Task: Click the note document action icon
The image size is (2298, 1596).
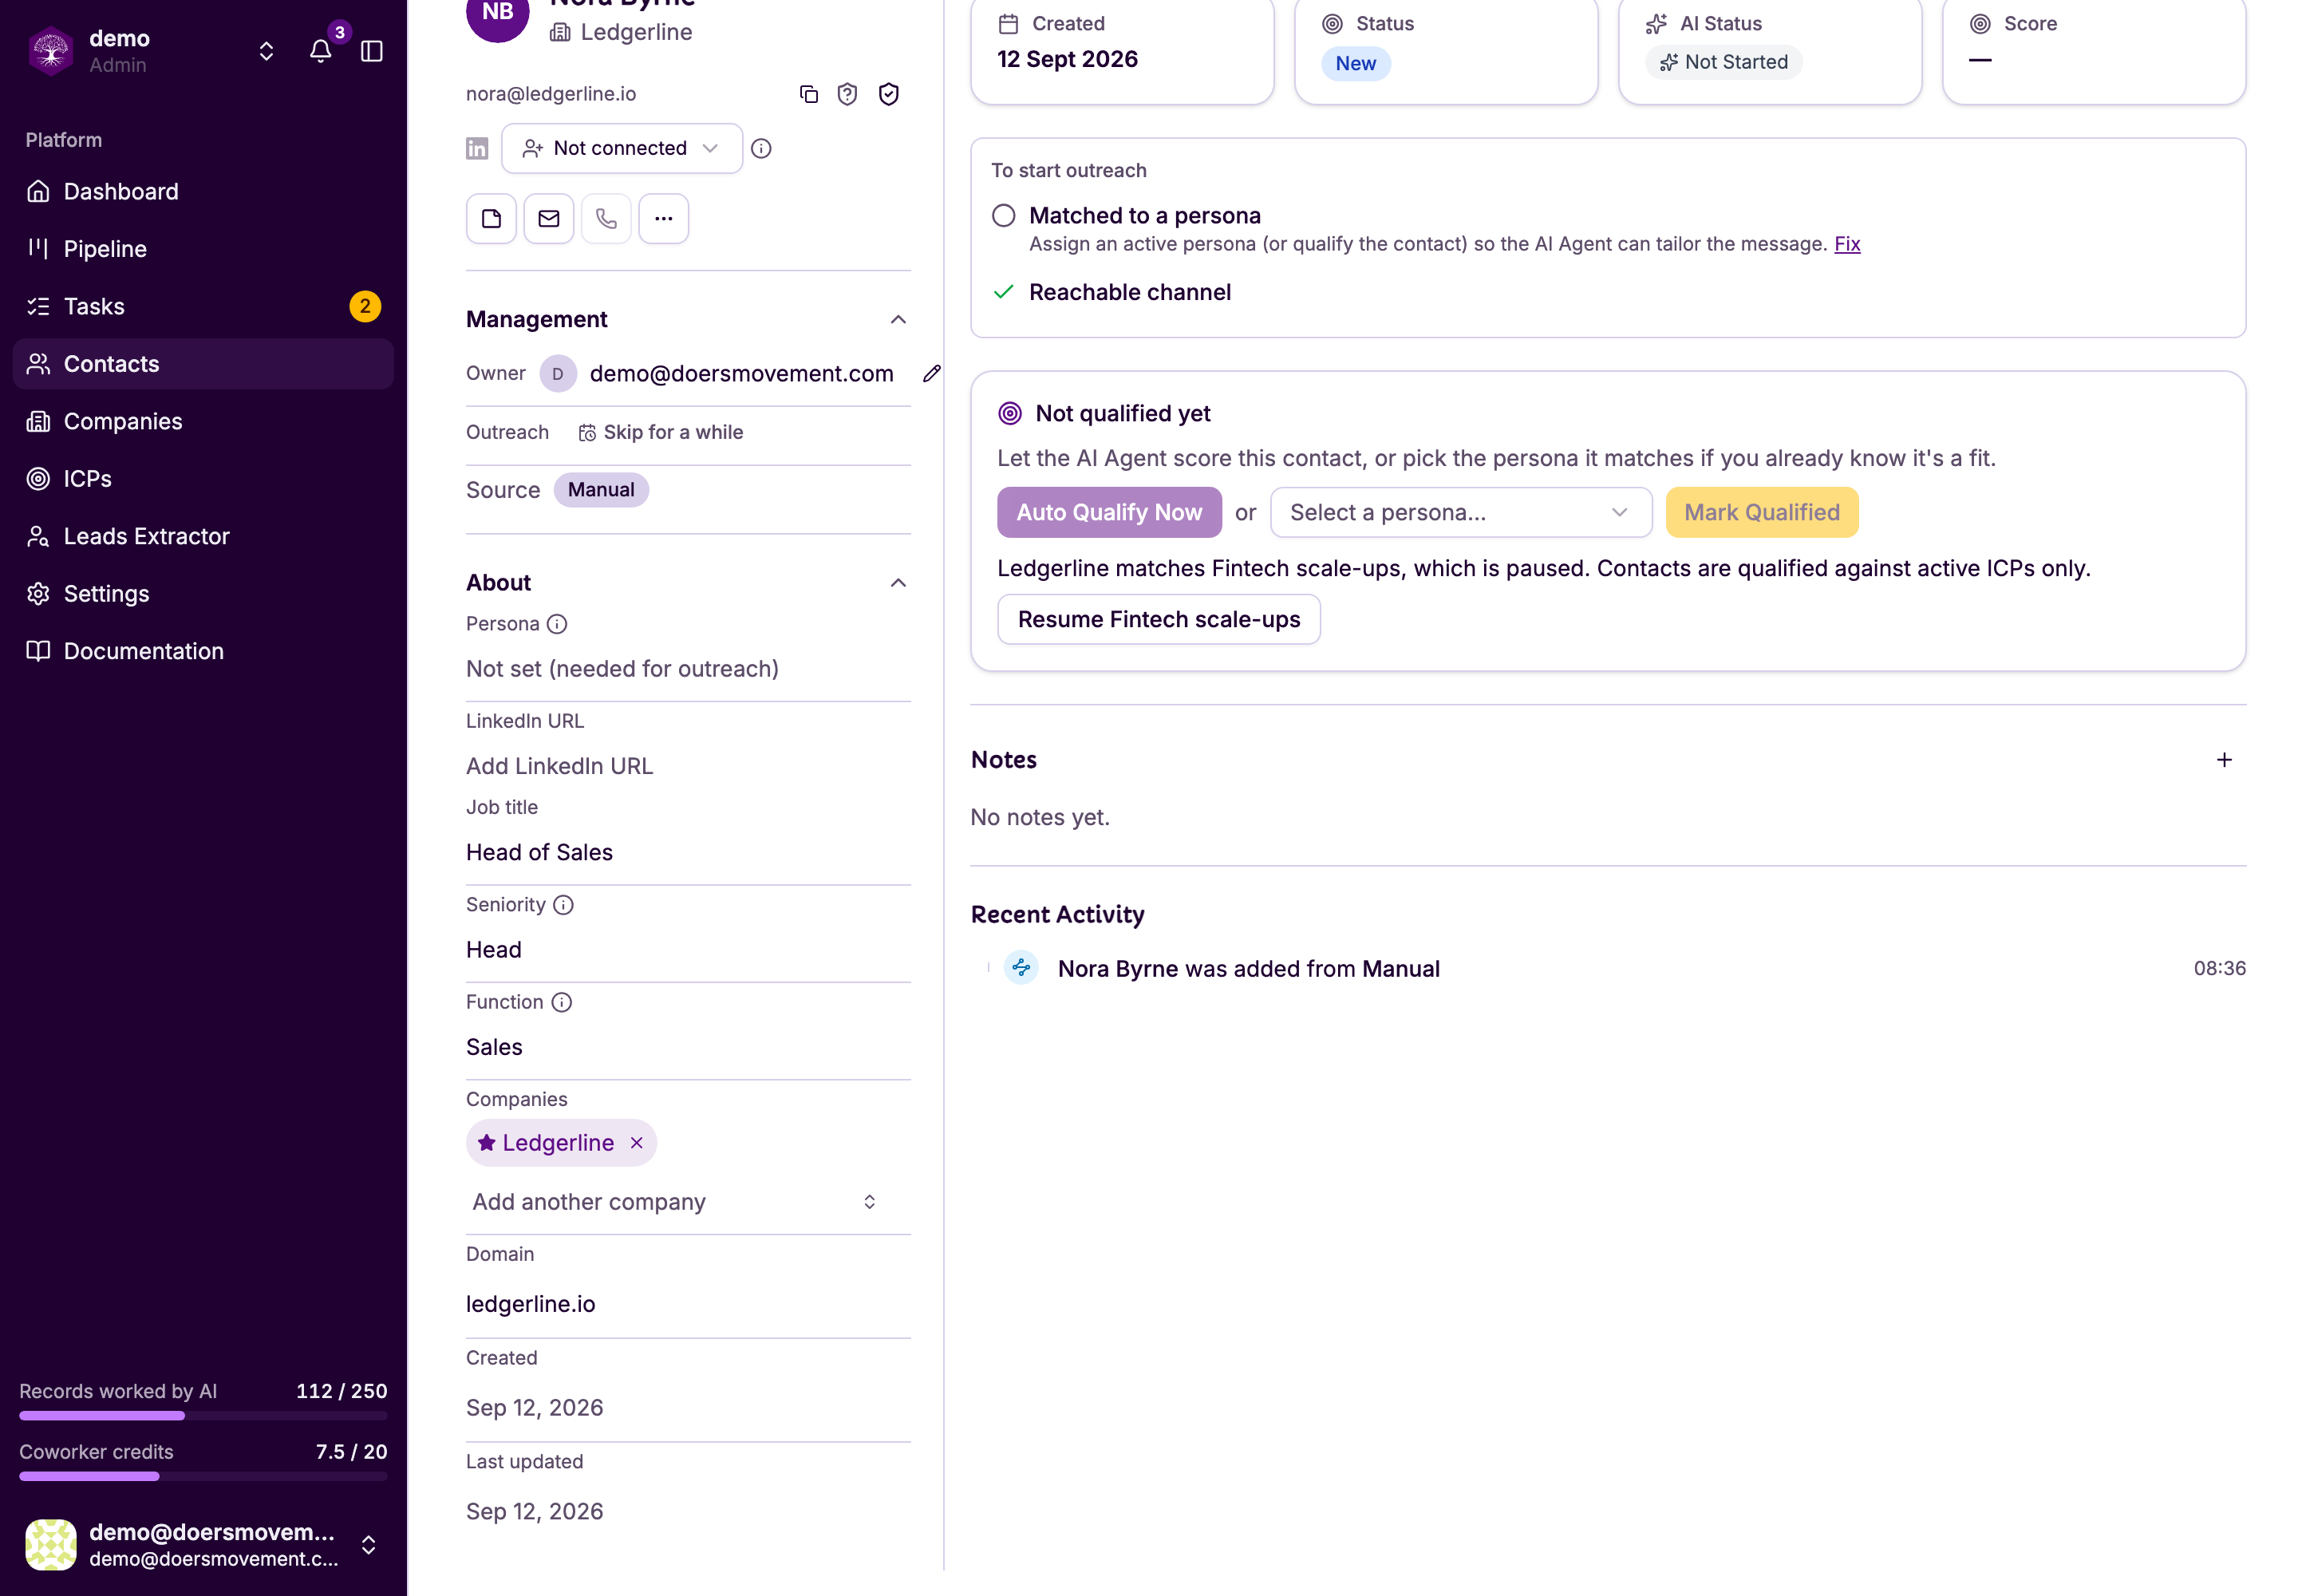Action: click(x=491, y=218)
